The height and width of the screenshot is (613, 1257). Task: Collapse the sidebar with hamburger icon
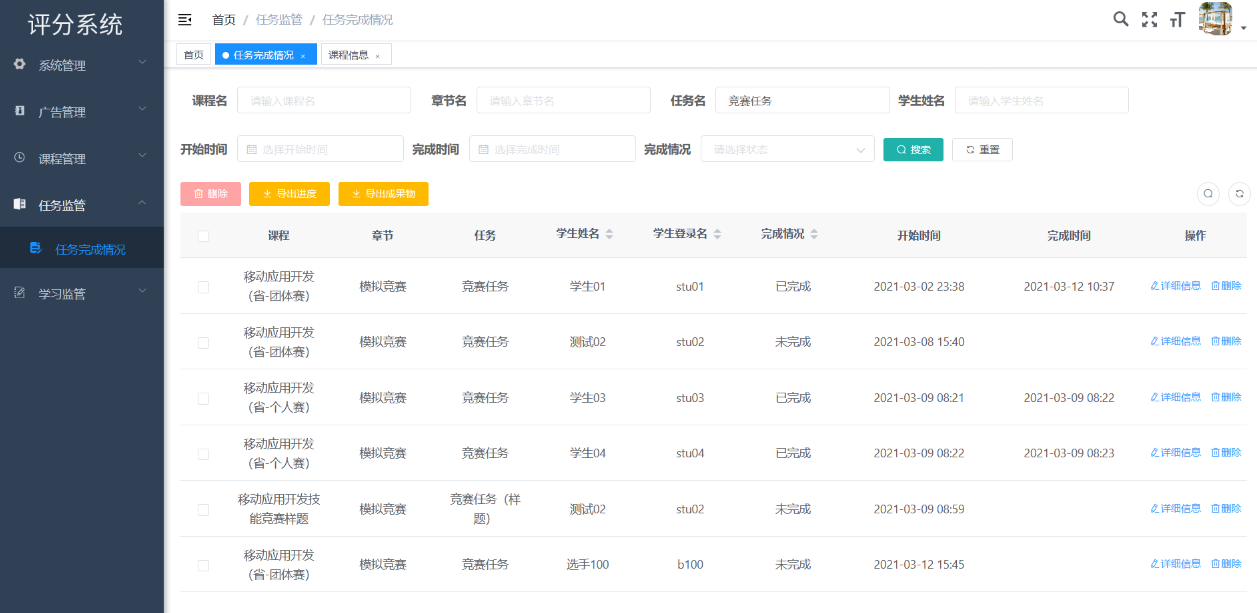[x=185, y=19]
